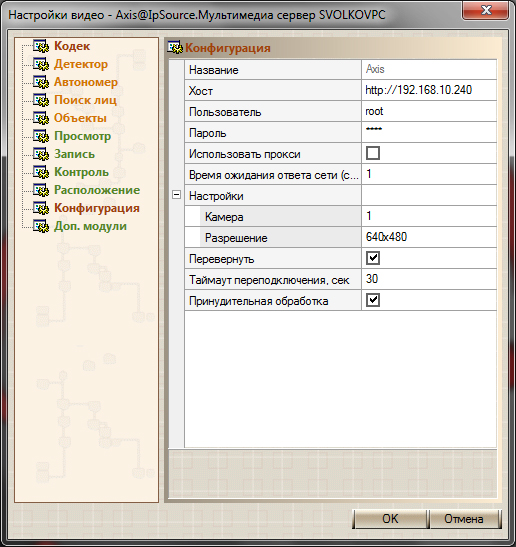Viewport: 516px width, 547px height.
Task: Collapse the Настройки property group
Action: click(177, 195)
